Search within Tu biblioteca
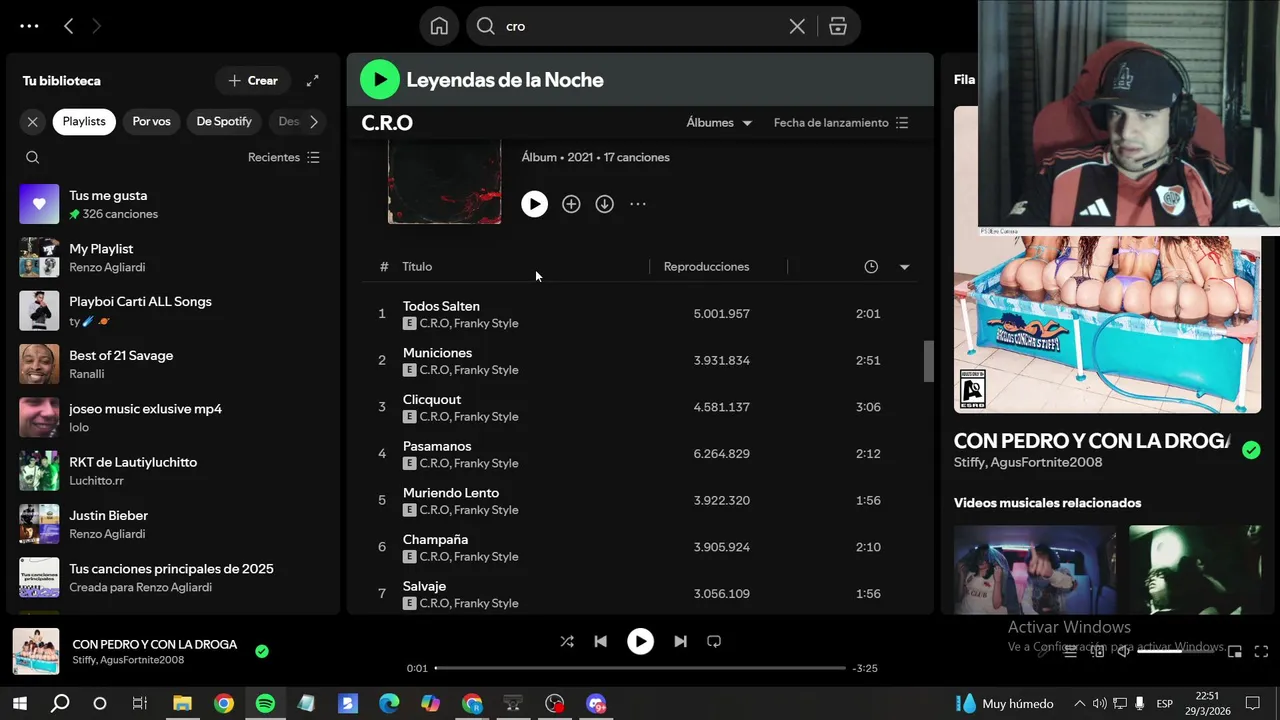 33,157
